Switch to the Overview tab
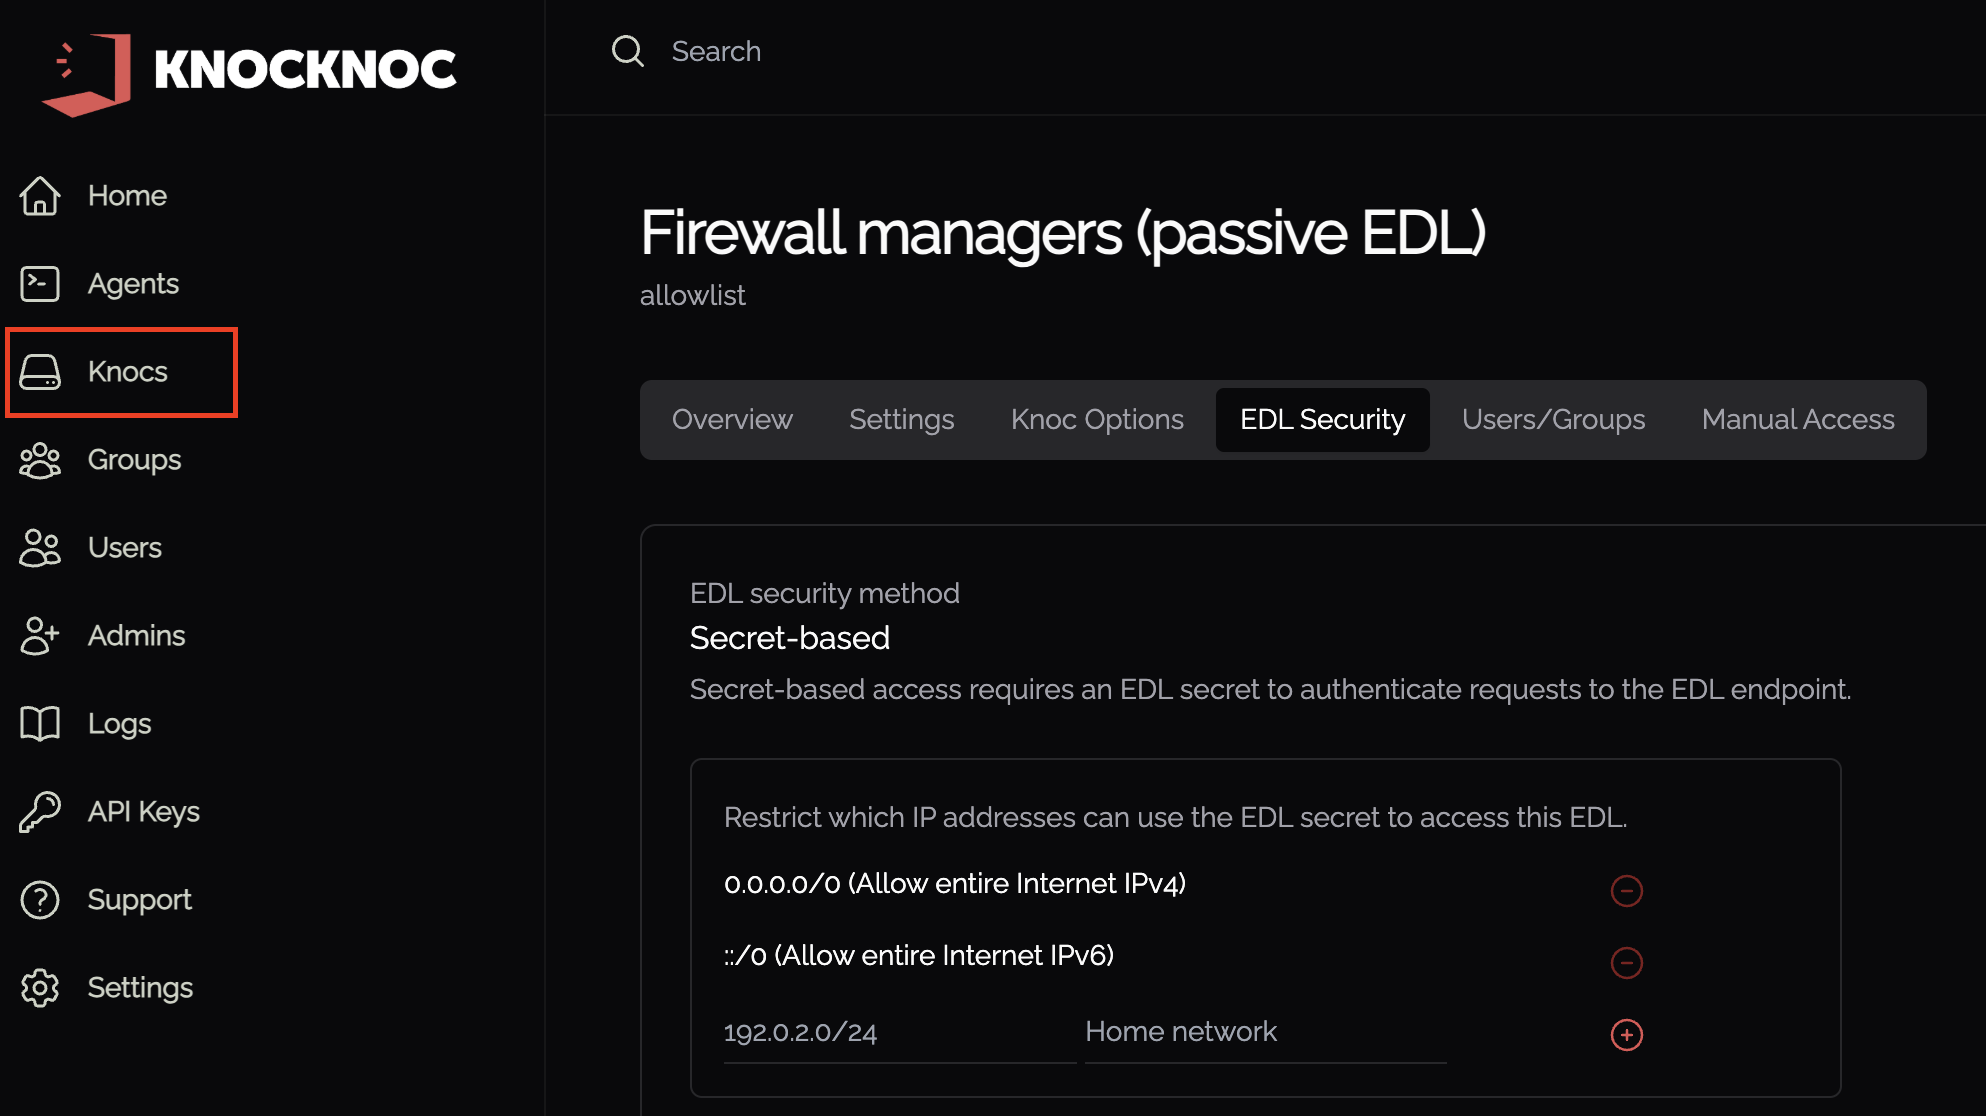 tap(732, 420)
